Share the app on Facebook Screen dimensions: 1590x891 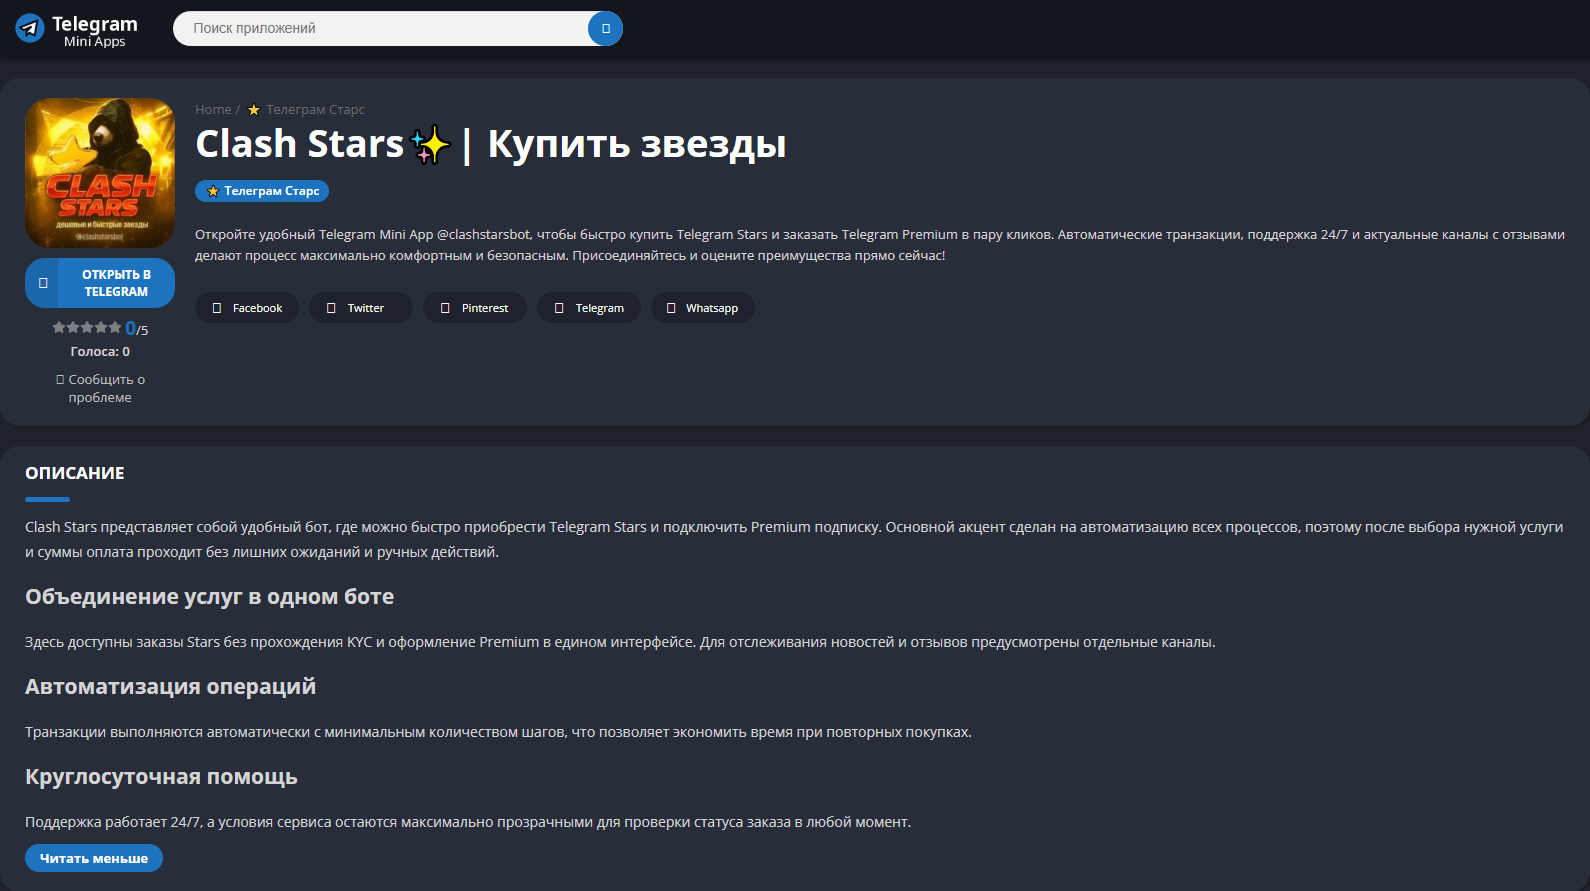247,308
